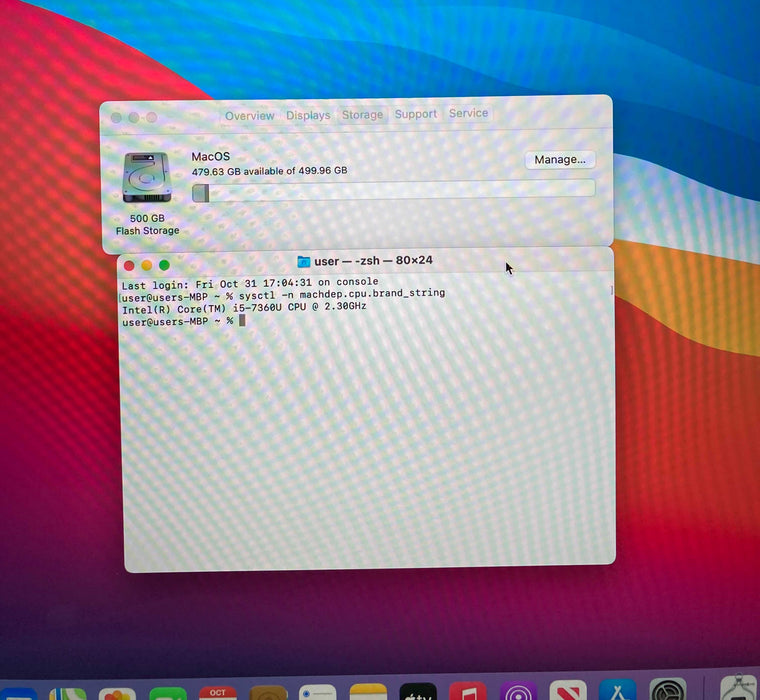
Task: Click the folder icon in the Terminal title bar
Action: point(304,262)
